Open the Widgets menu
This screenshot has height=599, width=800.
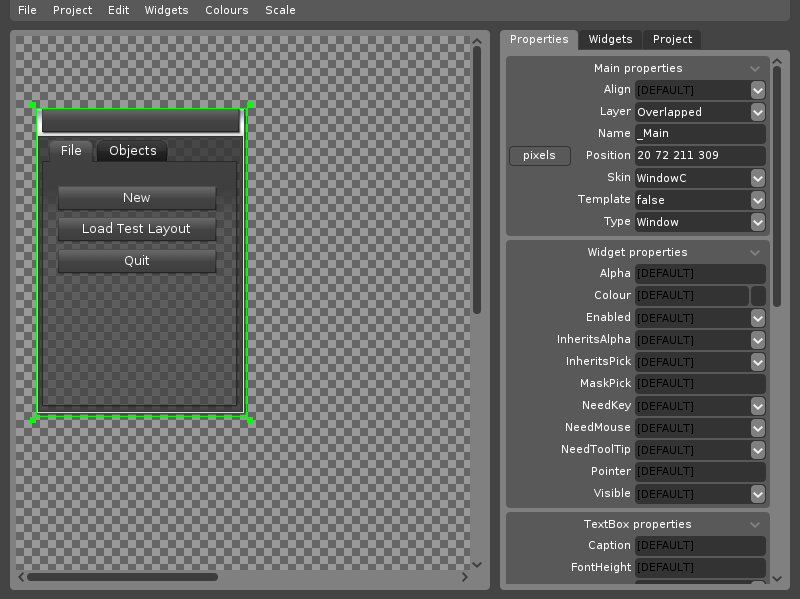[x=166, y=10]
